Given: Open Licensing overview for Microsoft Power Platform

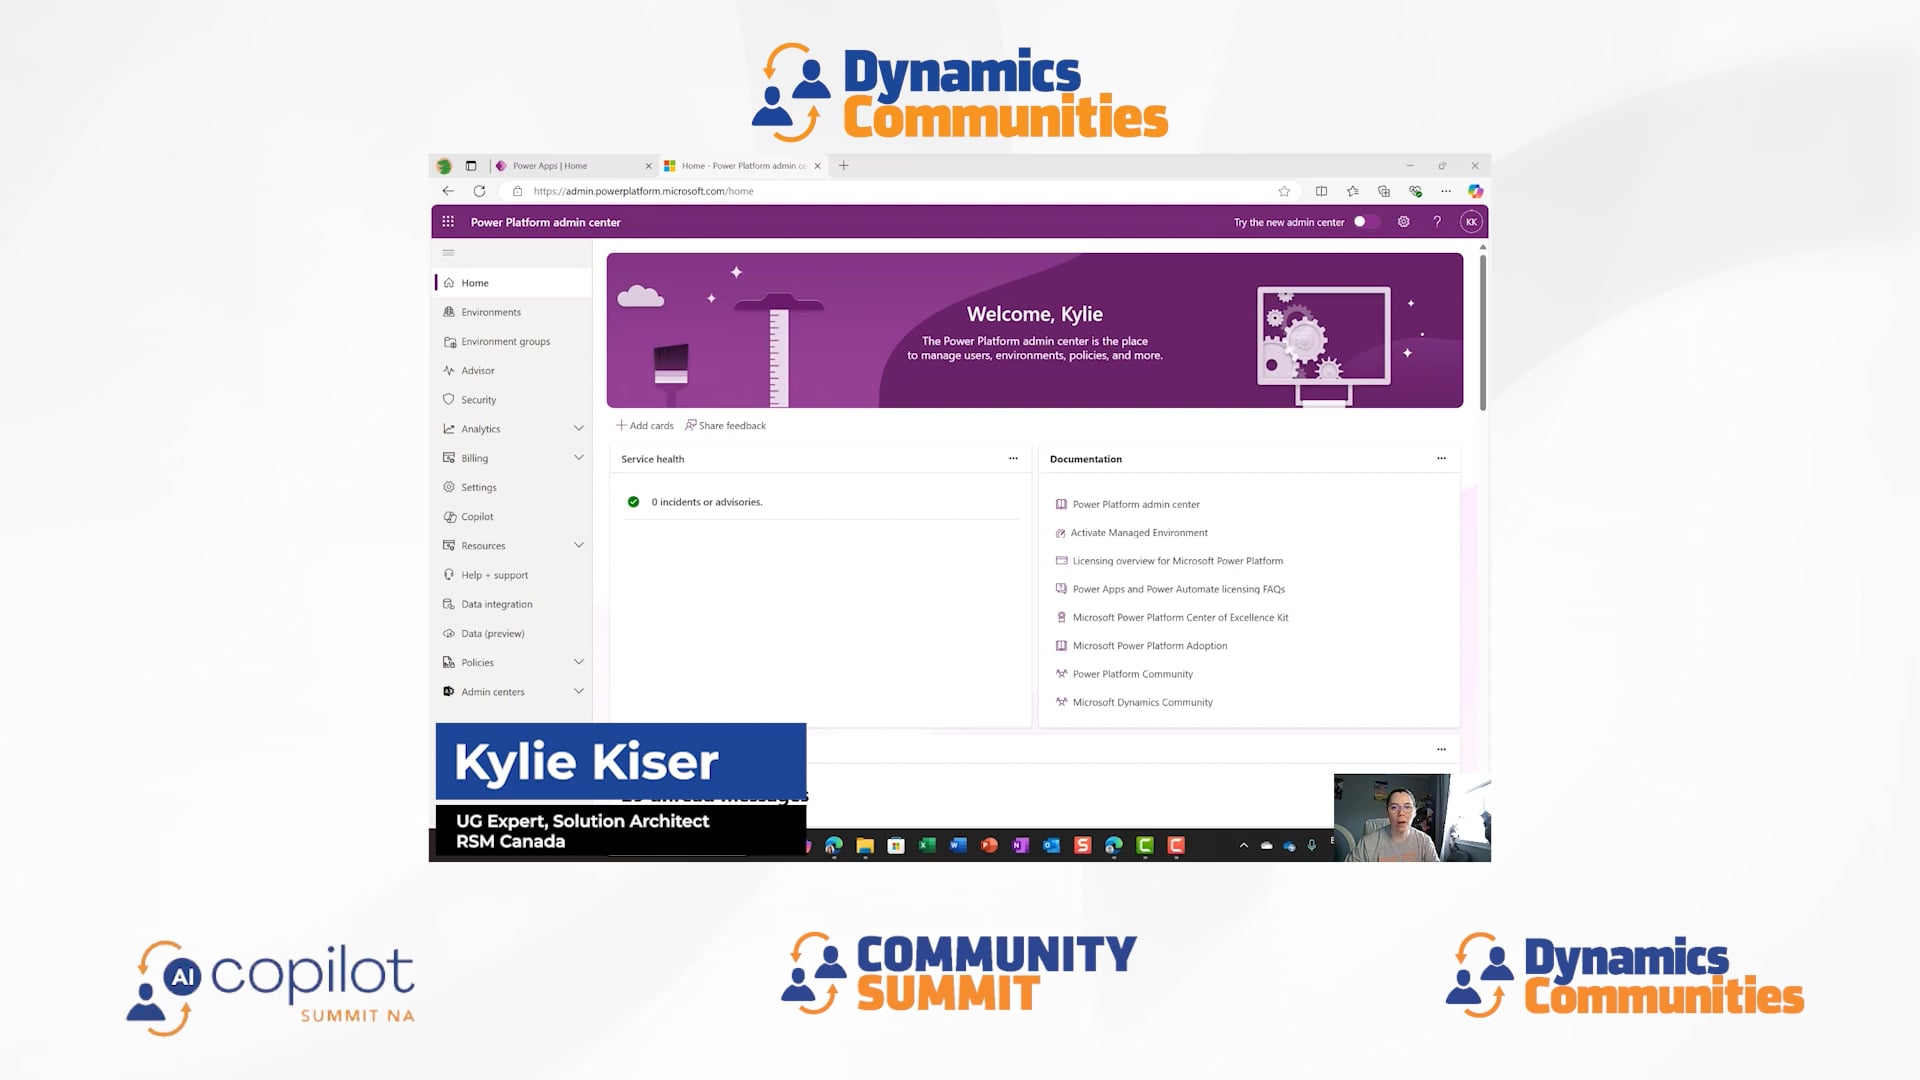Looking at the screenshot, I should coord(1178,561).
